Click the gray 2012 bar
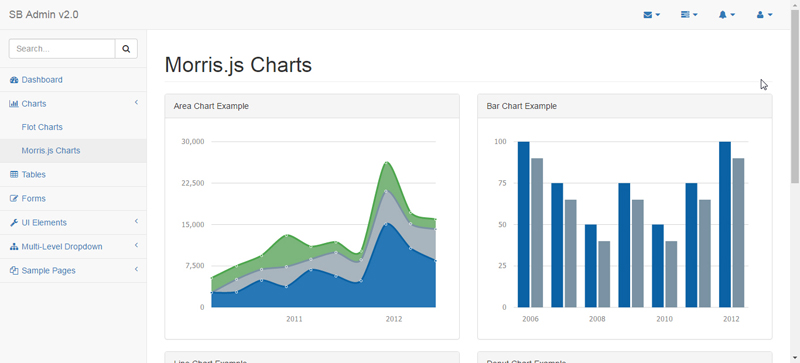The image size is (800, 363). [x=738, y=233]
